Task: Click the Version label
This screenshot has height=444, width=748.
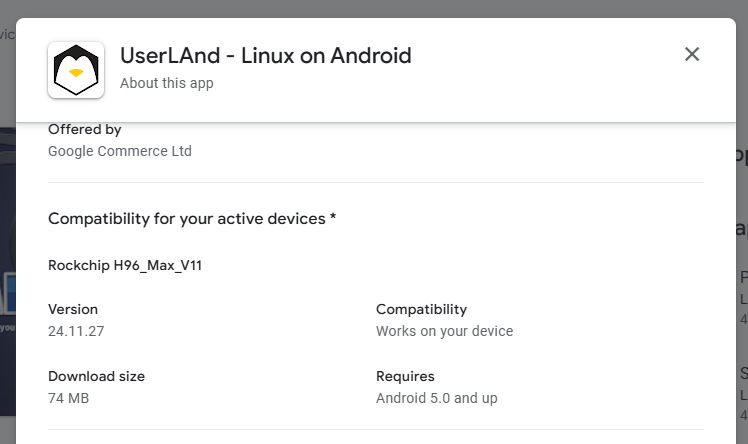Action: [x=73, y=309]
